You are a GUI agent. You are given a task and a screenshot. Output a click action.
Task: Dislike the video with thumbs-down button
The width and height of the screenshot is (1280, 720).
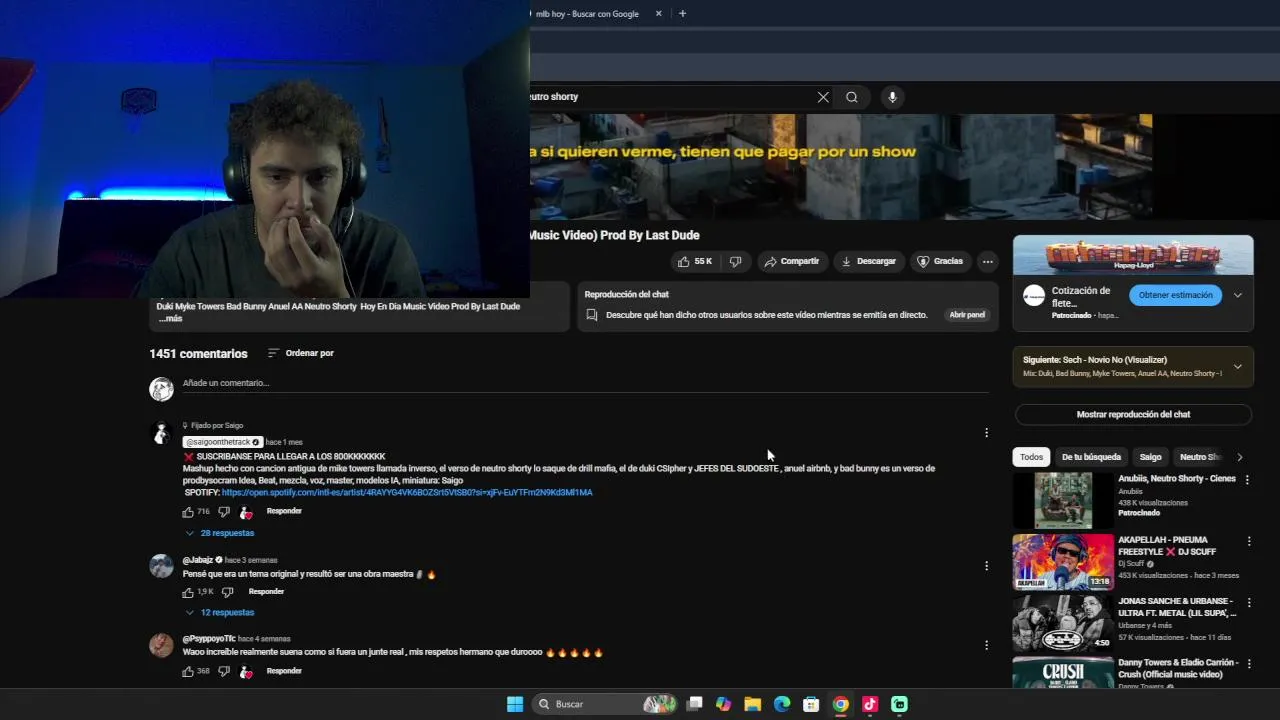[x=735, y=262]
